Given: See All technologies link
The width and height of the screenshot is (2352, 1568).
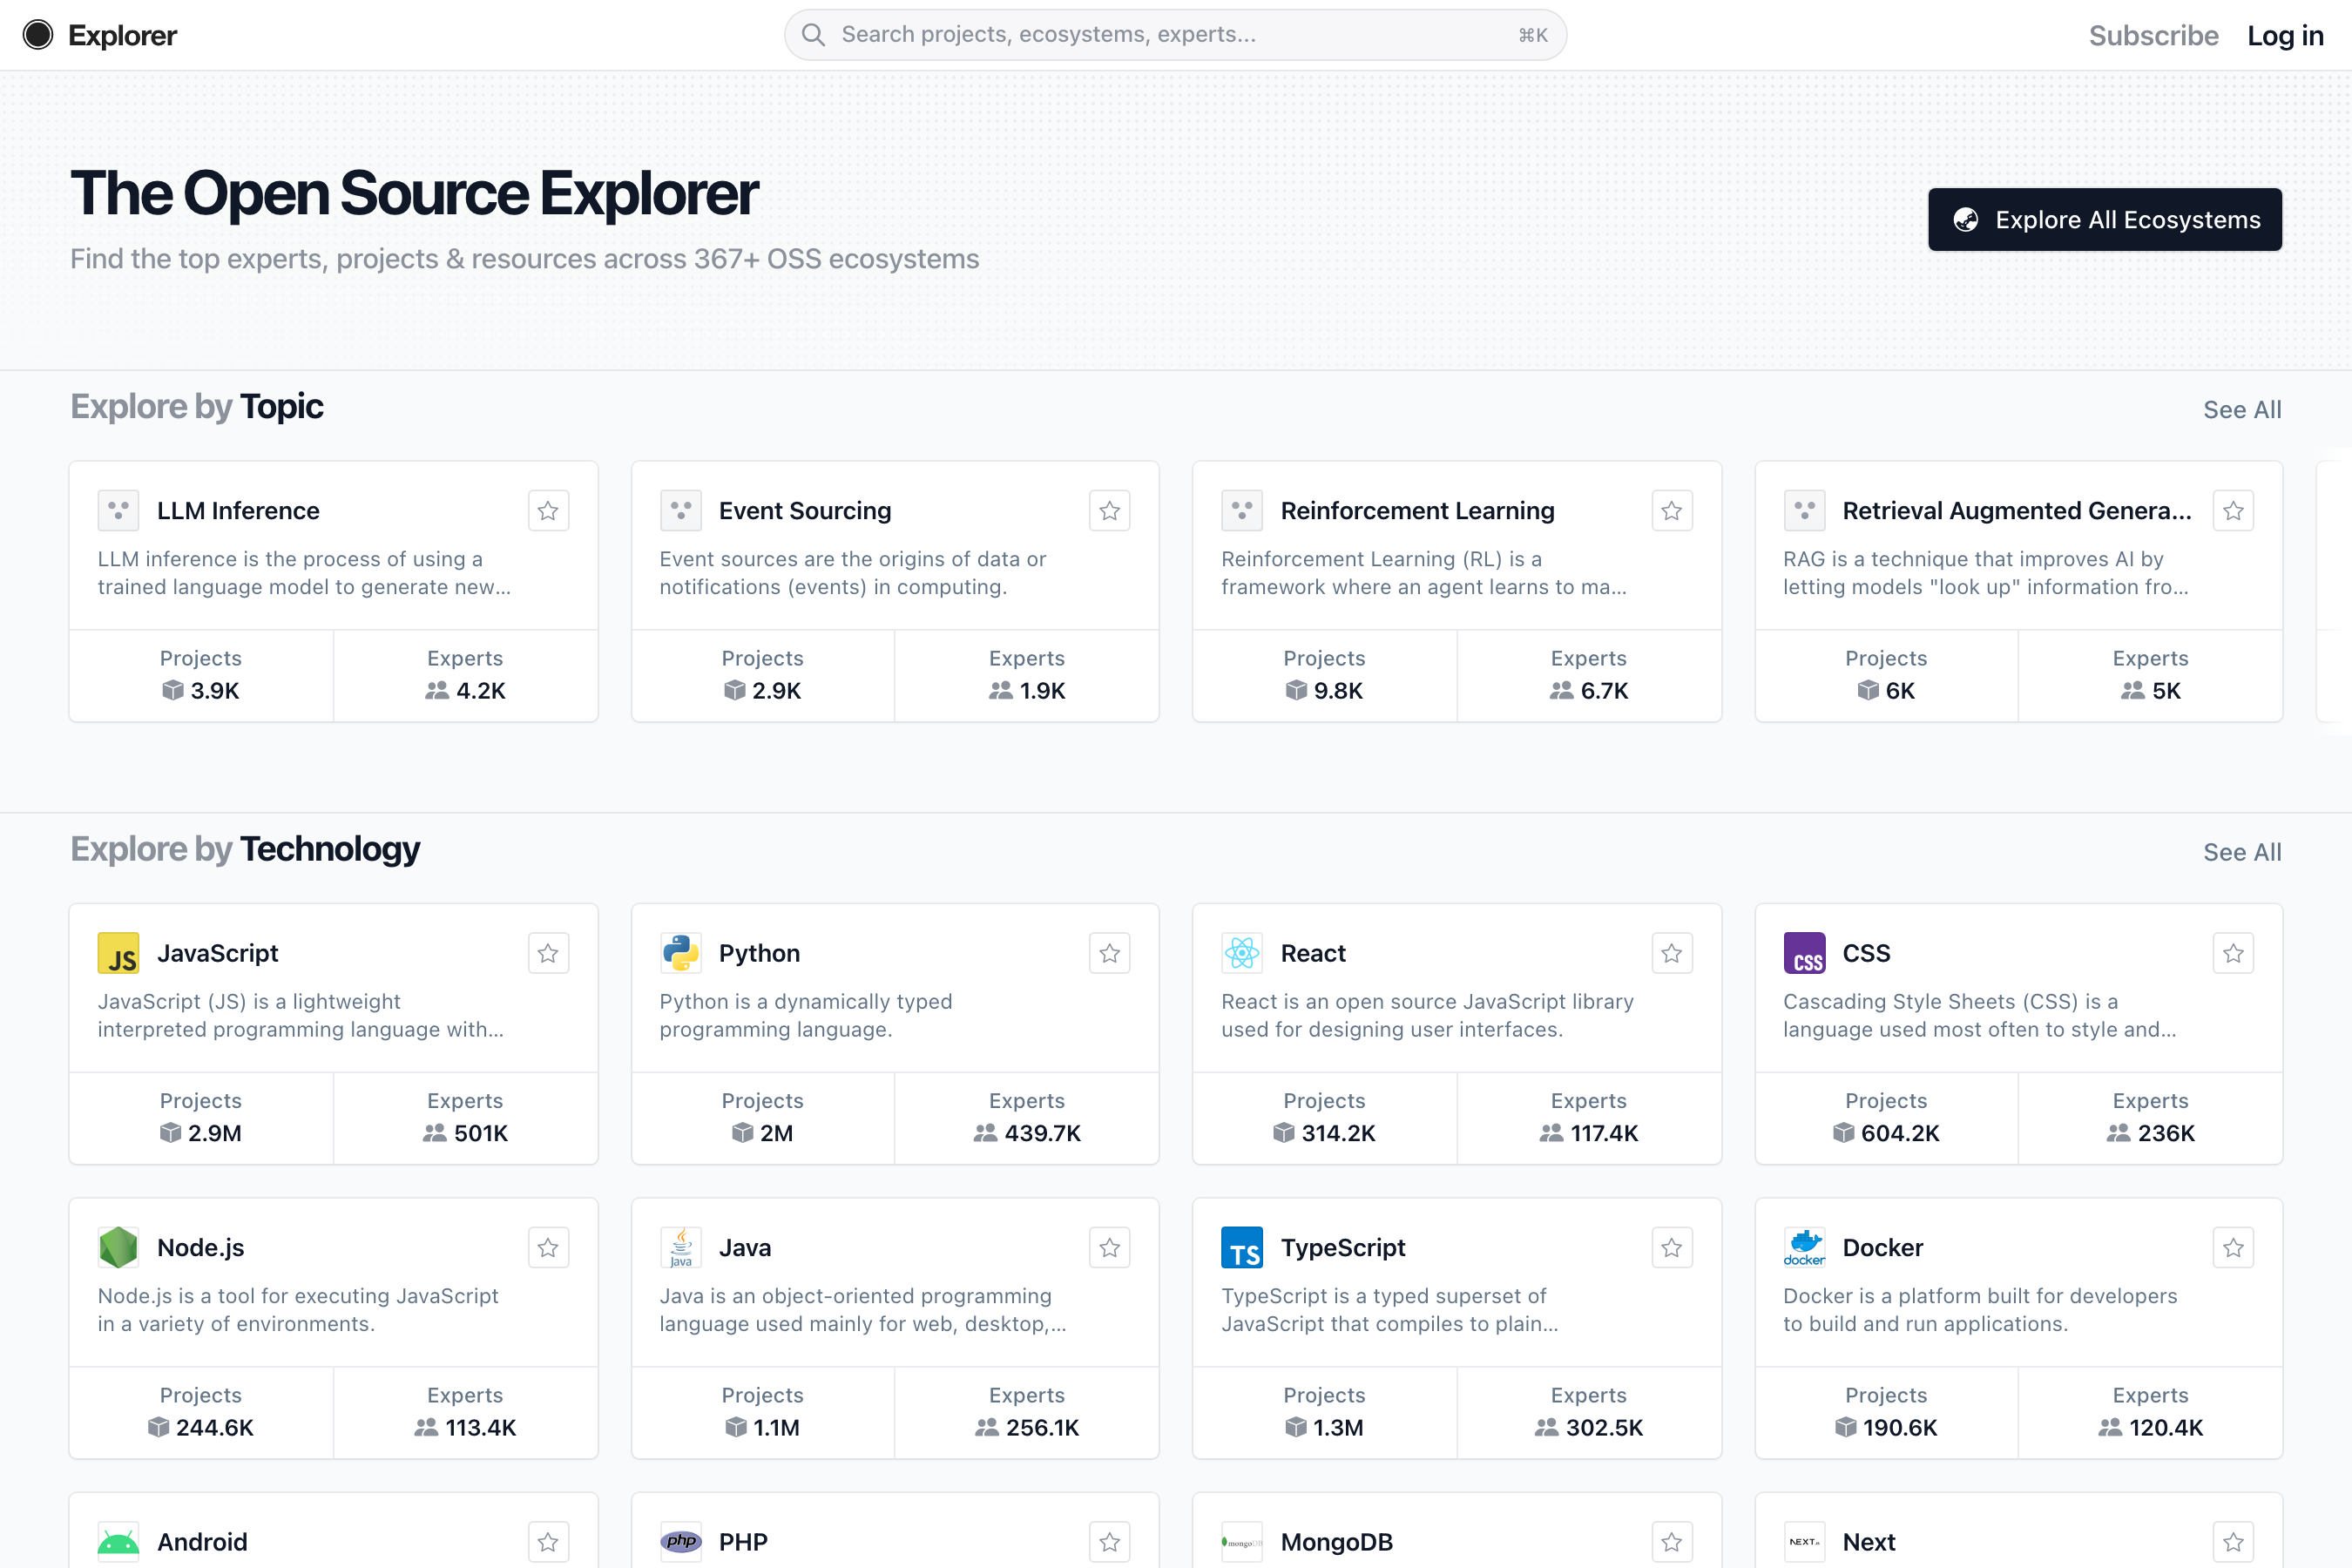Looking at the screenshot, I should click(x=2241, y=852).
